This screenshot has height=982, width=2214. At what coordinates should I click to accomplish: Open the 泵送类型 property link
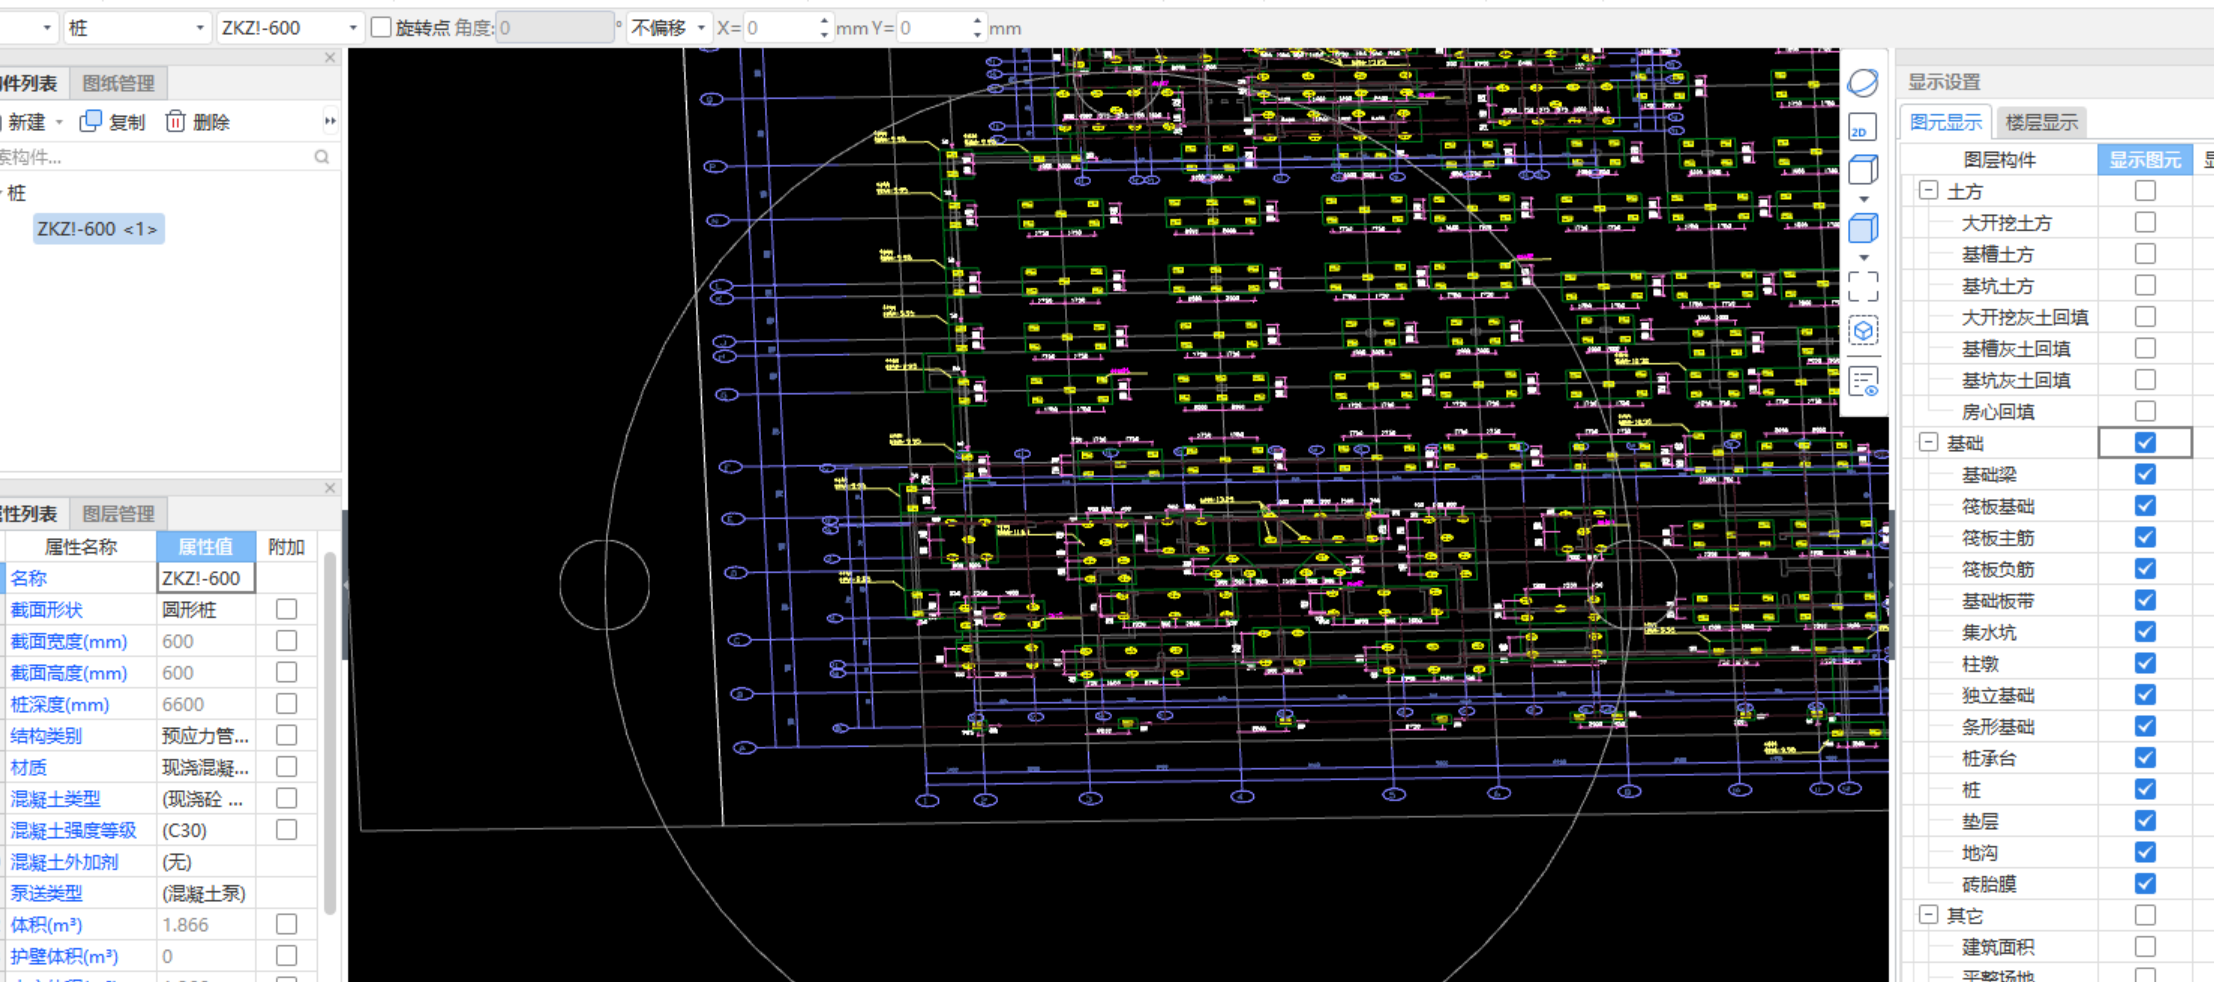[x=46, y=893]
